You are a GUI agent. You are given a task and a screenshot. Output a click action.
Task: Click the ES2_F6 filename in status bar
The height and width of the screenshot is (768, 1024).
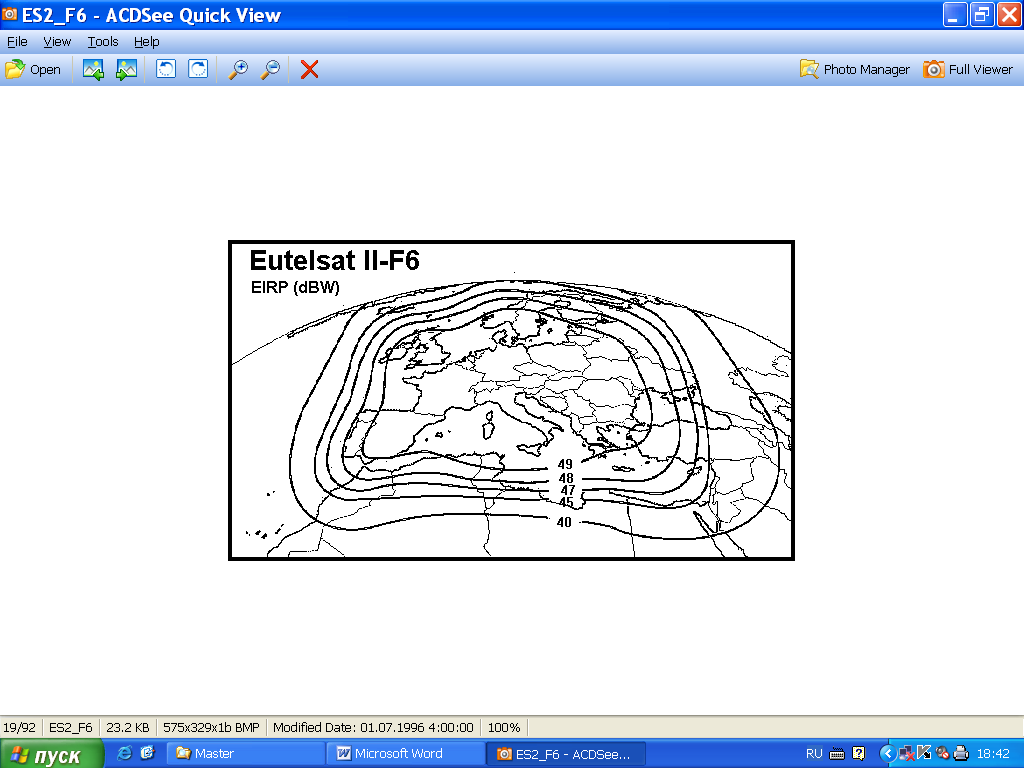(x=71, y=728)
